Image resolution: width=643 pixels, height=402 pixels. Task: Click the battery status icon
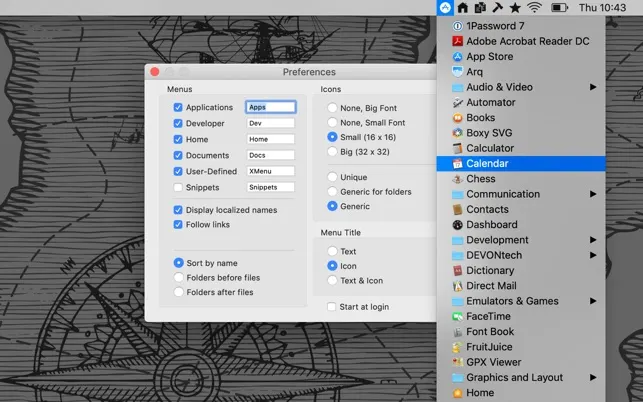pos(559,7)
